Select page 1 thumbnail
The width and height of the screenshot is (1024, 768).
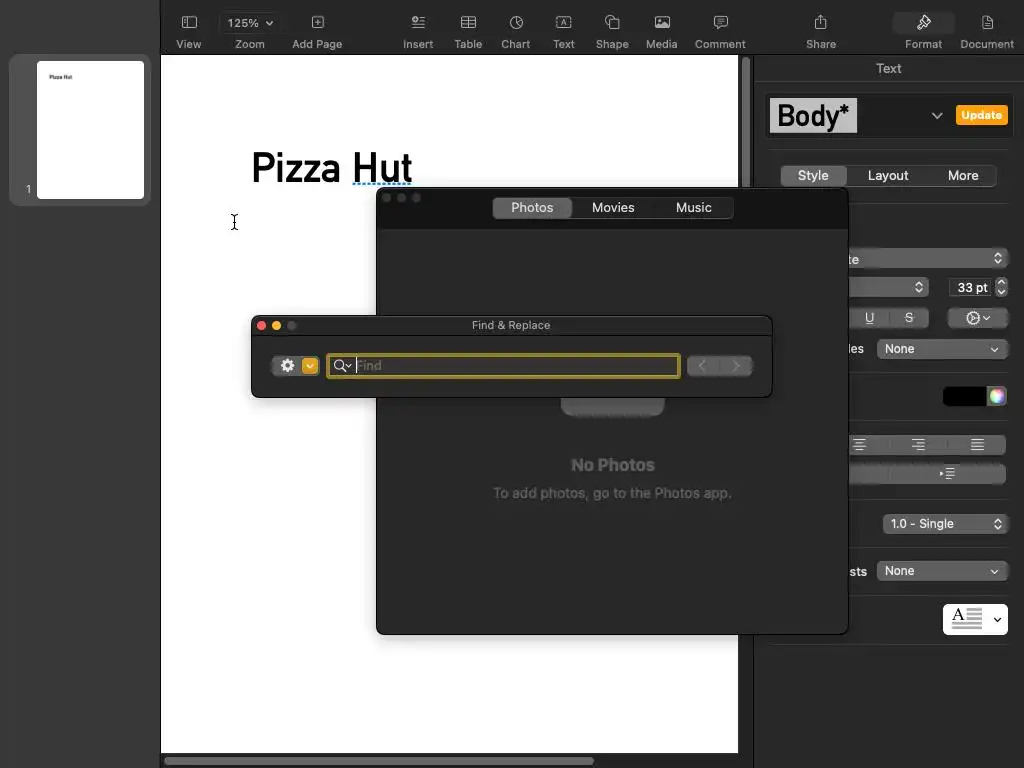point(90,129)
